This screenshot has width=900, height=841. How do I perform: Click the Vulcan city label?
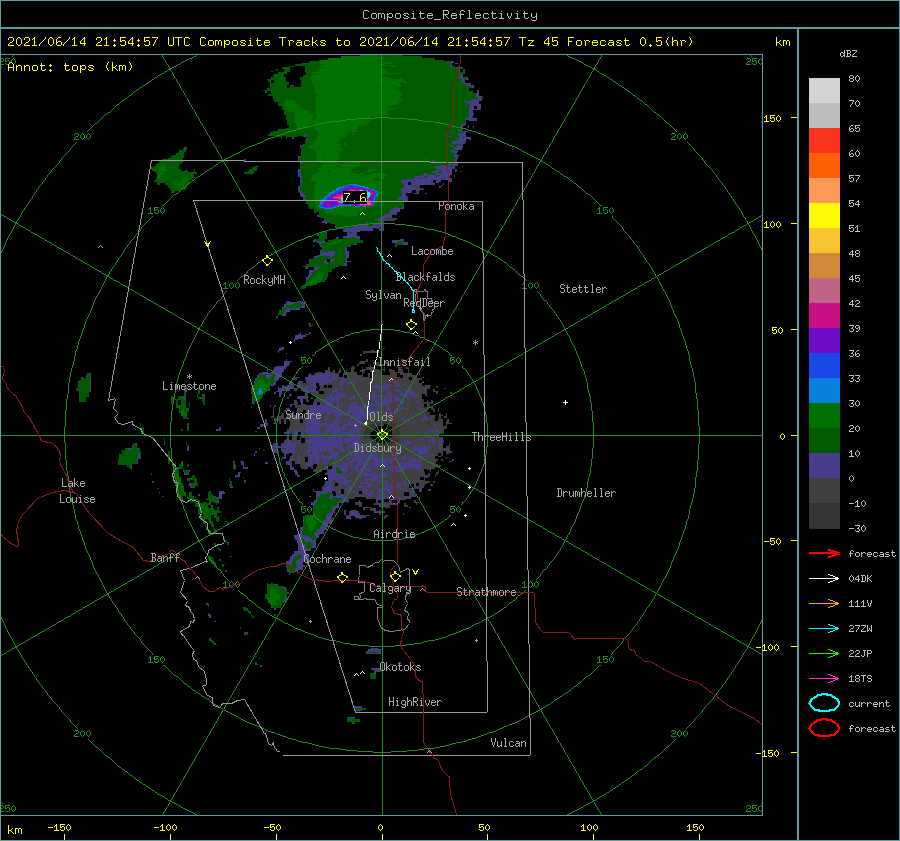coord(508,743)
